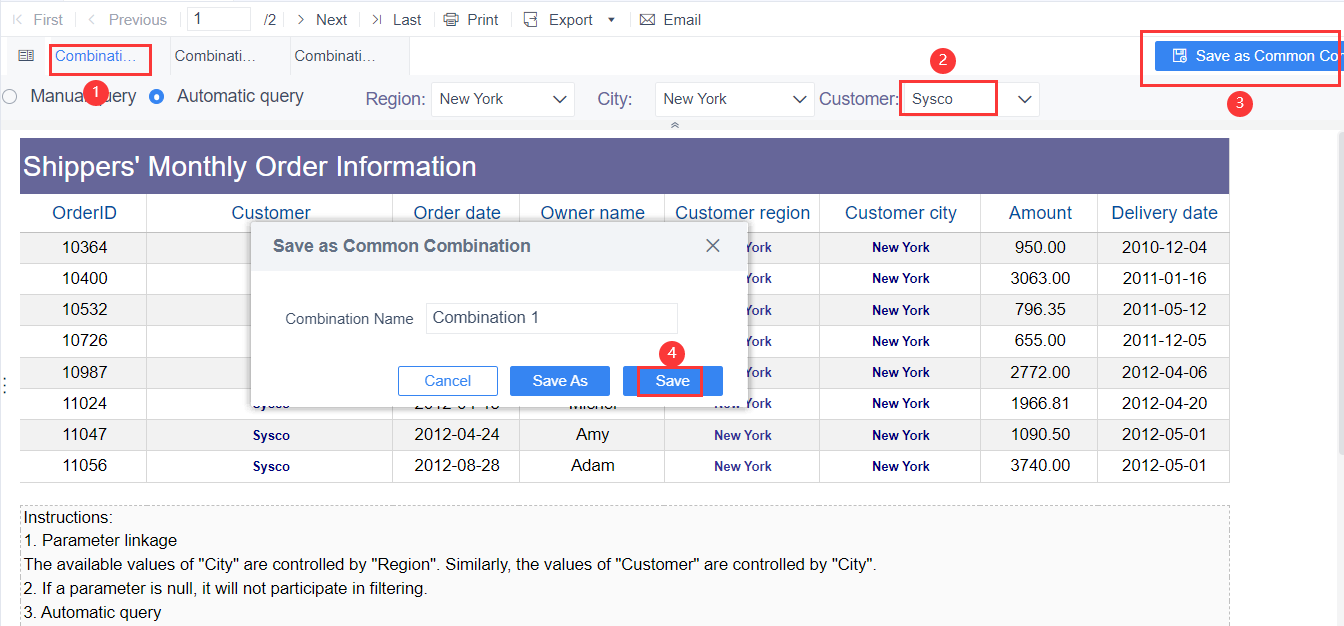
Task: Click the Save button in the dialog
Action: (671, 381)
